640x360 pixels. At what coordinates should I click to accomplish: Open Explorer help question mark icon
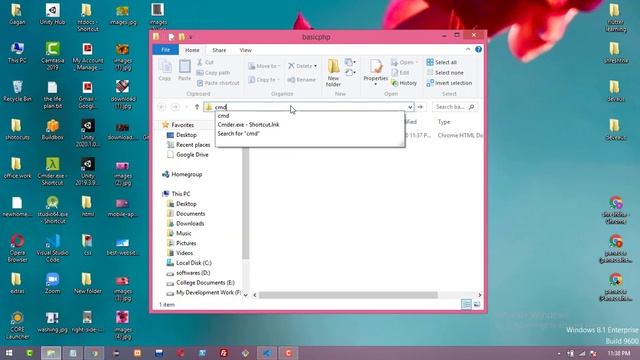click(478, 49)
